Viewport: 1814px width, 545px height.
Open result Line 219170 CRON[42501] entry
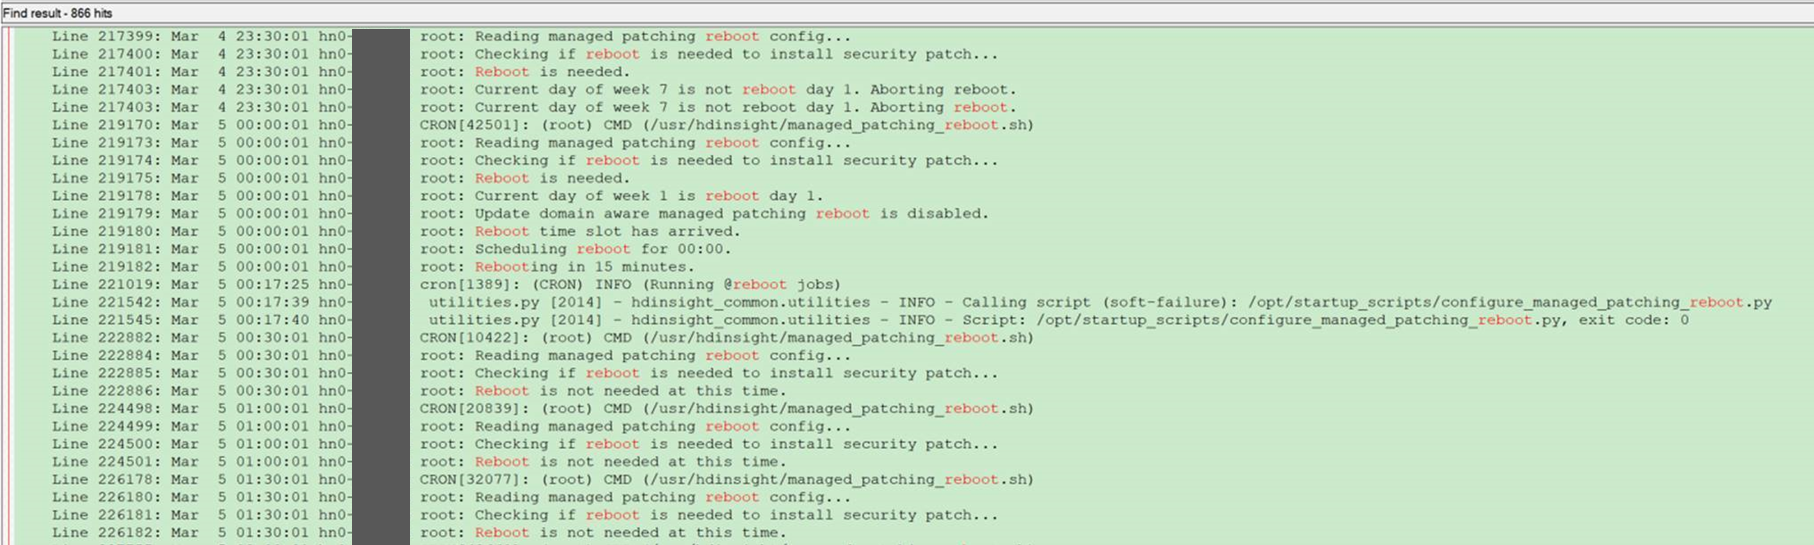point(726,125)
